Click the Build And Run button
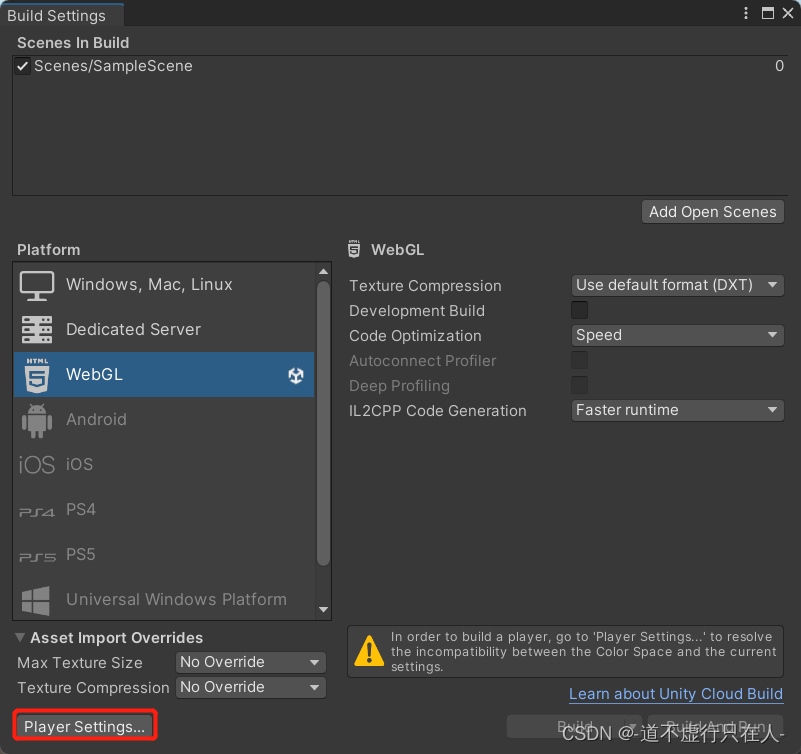Screen dimensions: 801x754 point(716,726)
